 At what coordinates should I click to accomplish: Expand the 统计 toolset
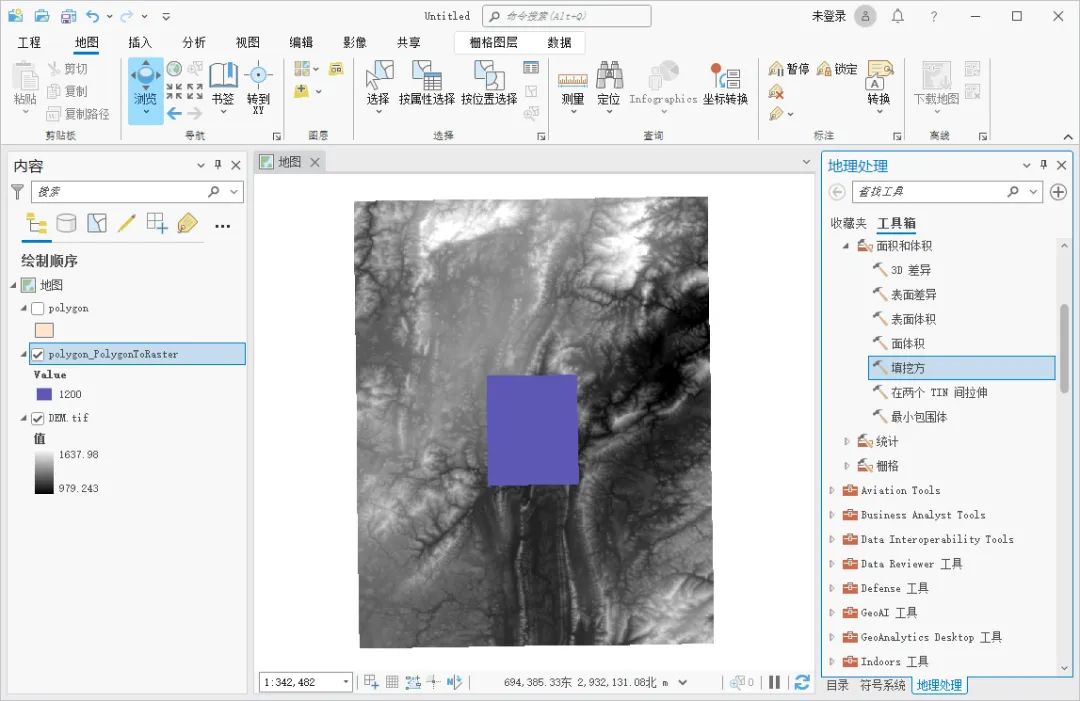click(x=847, y=441)
